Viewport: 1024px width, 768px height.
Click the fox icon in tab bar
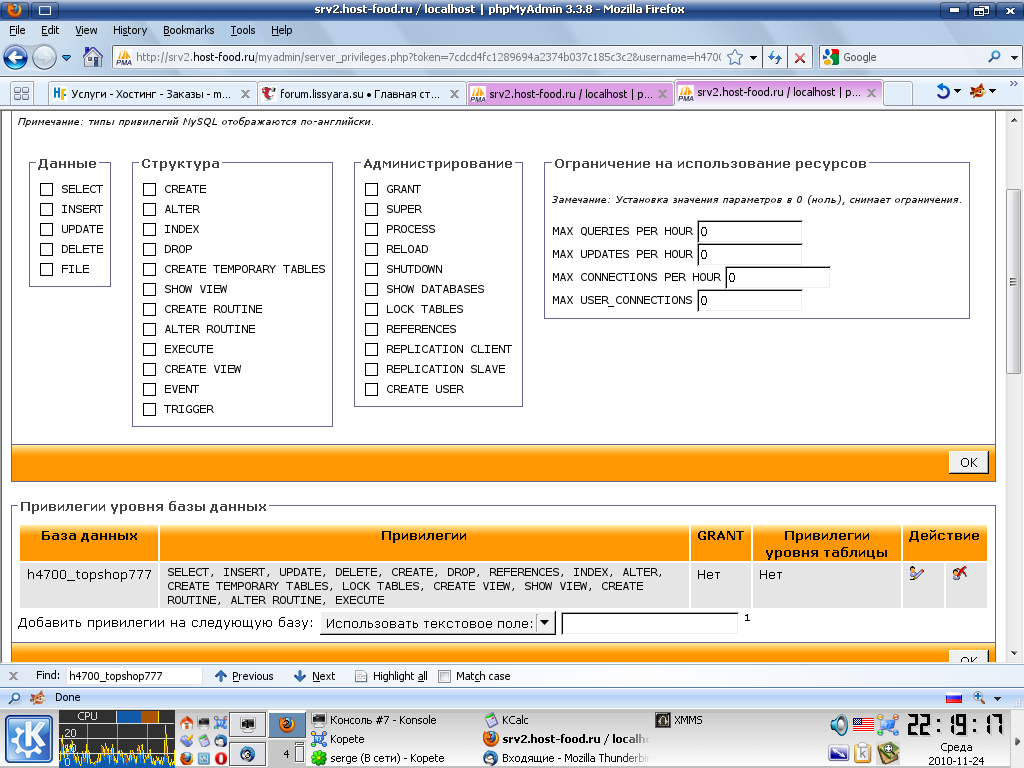978,91
